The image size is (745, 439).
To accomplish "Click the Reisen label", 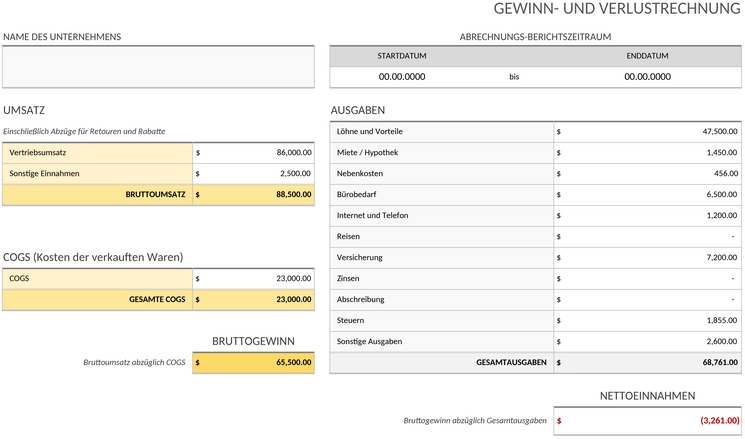I will [348, 236].
